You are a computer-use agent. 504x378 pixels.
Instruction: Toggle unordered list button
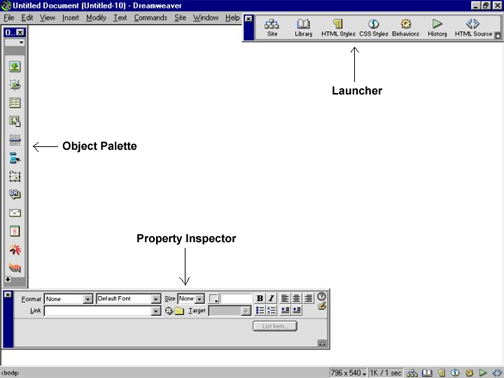pos(260,310)
